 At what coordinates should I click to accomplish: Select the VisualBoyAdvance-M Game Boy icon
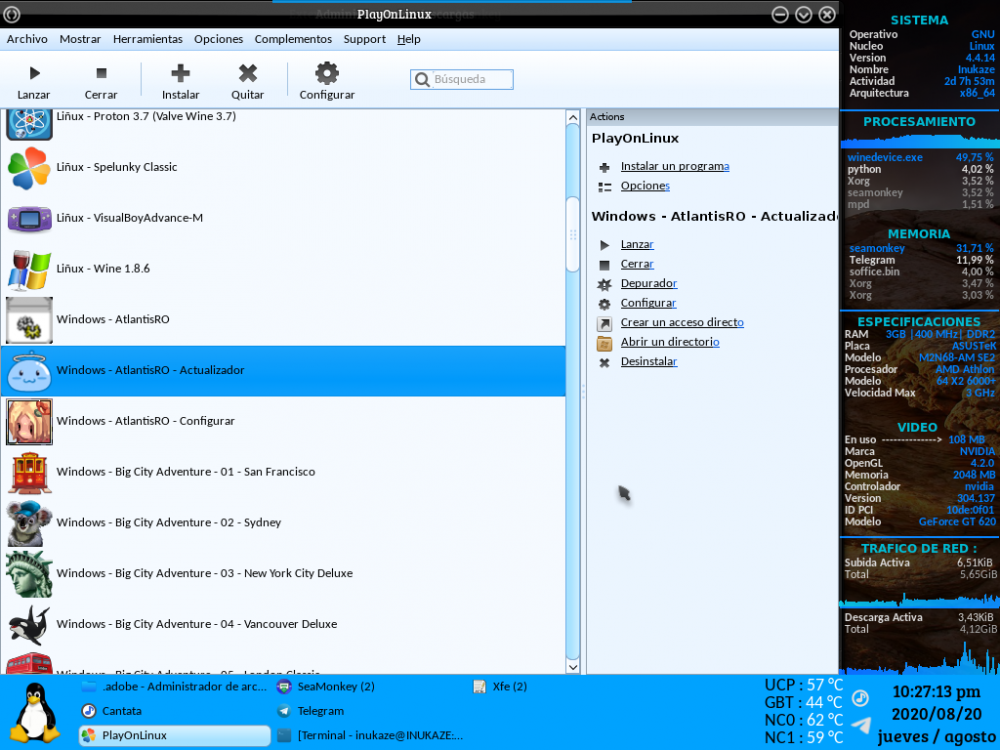click(x=29, y=218)
